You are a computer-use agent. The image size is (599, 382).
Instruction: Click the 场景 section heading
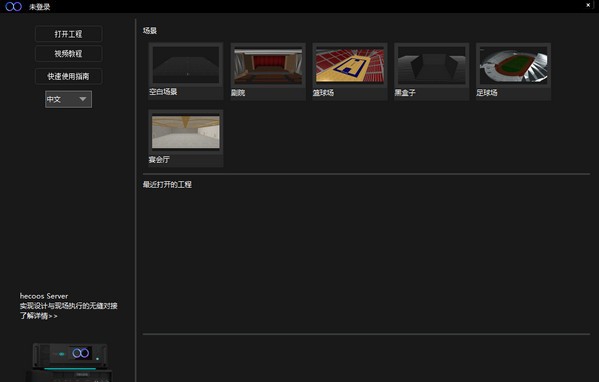150,31
